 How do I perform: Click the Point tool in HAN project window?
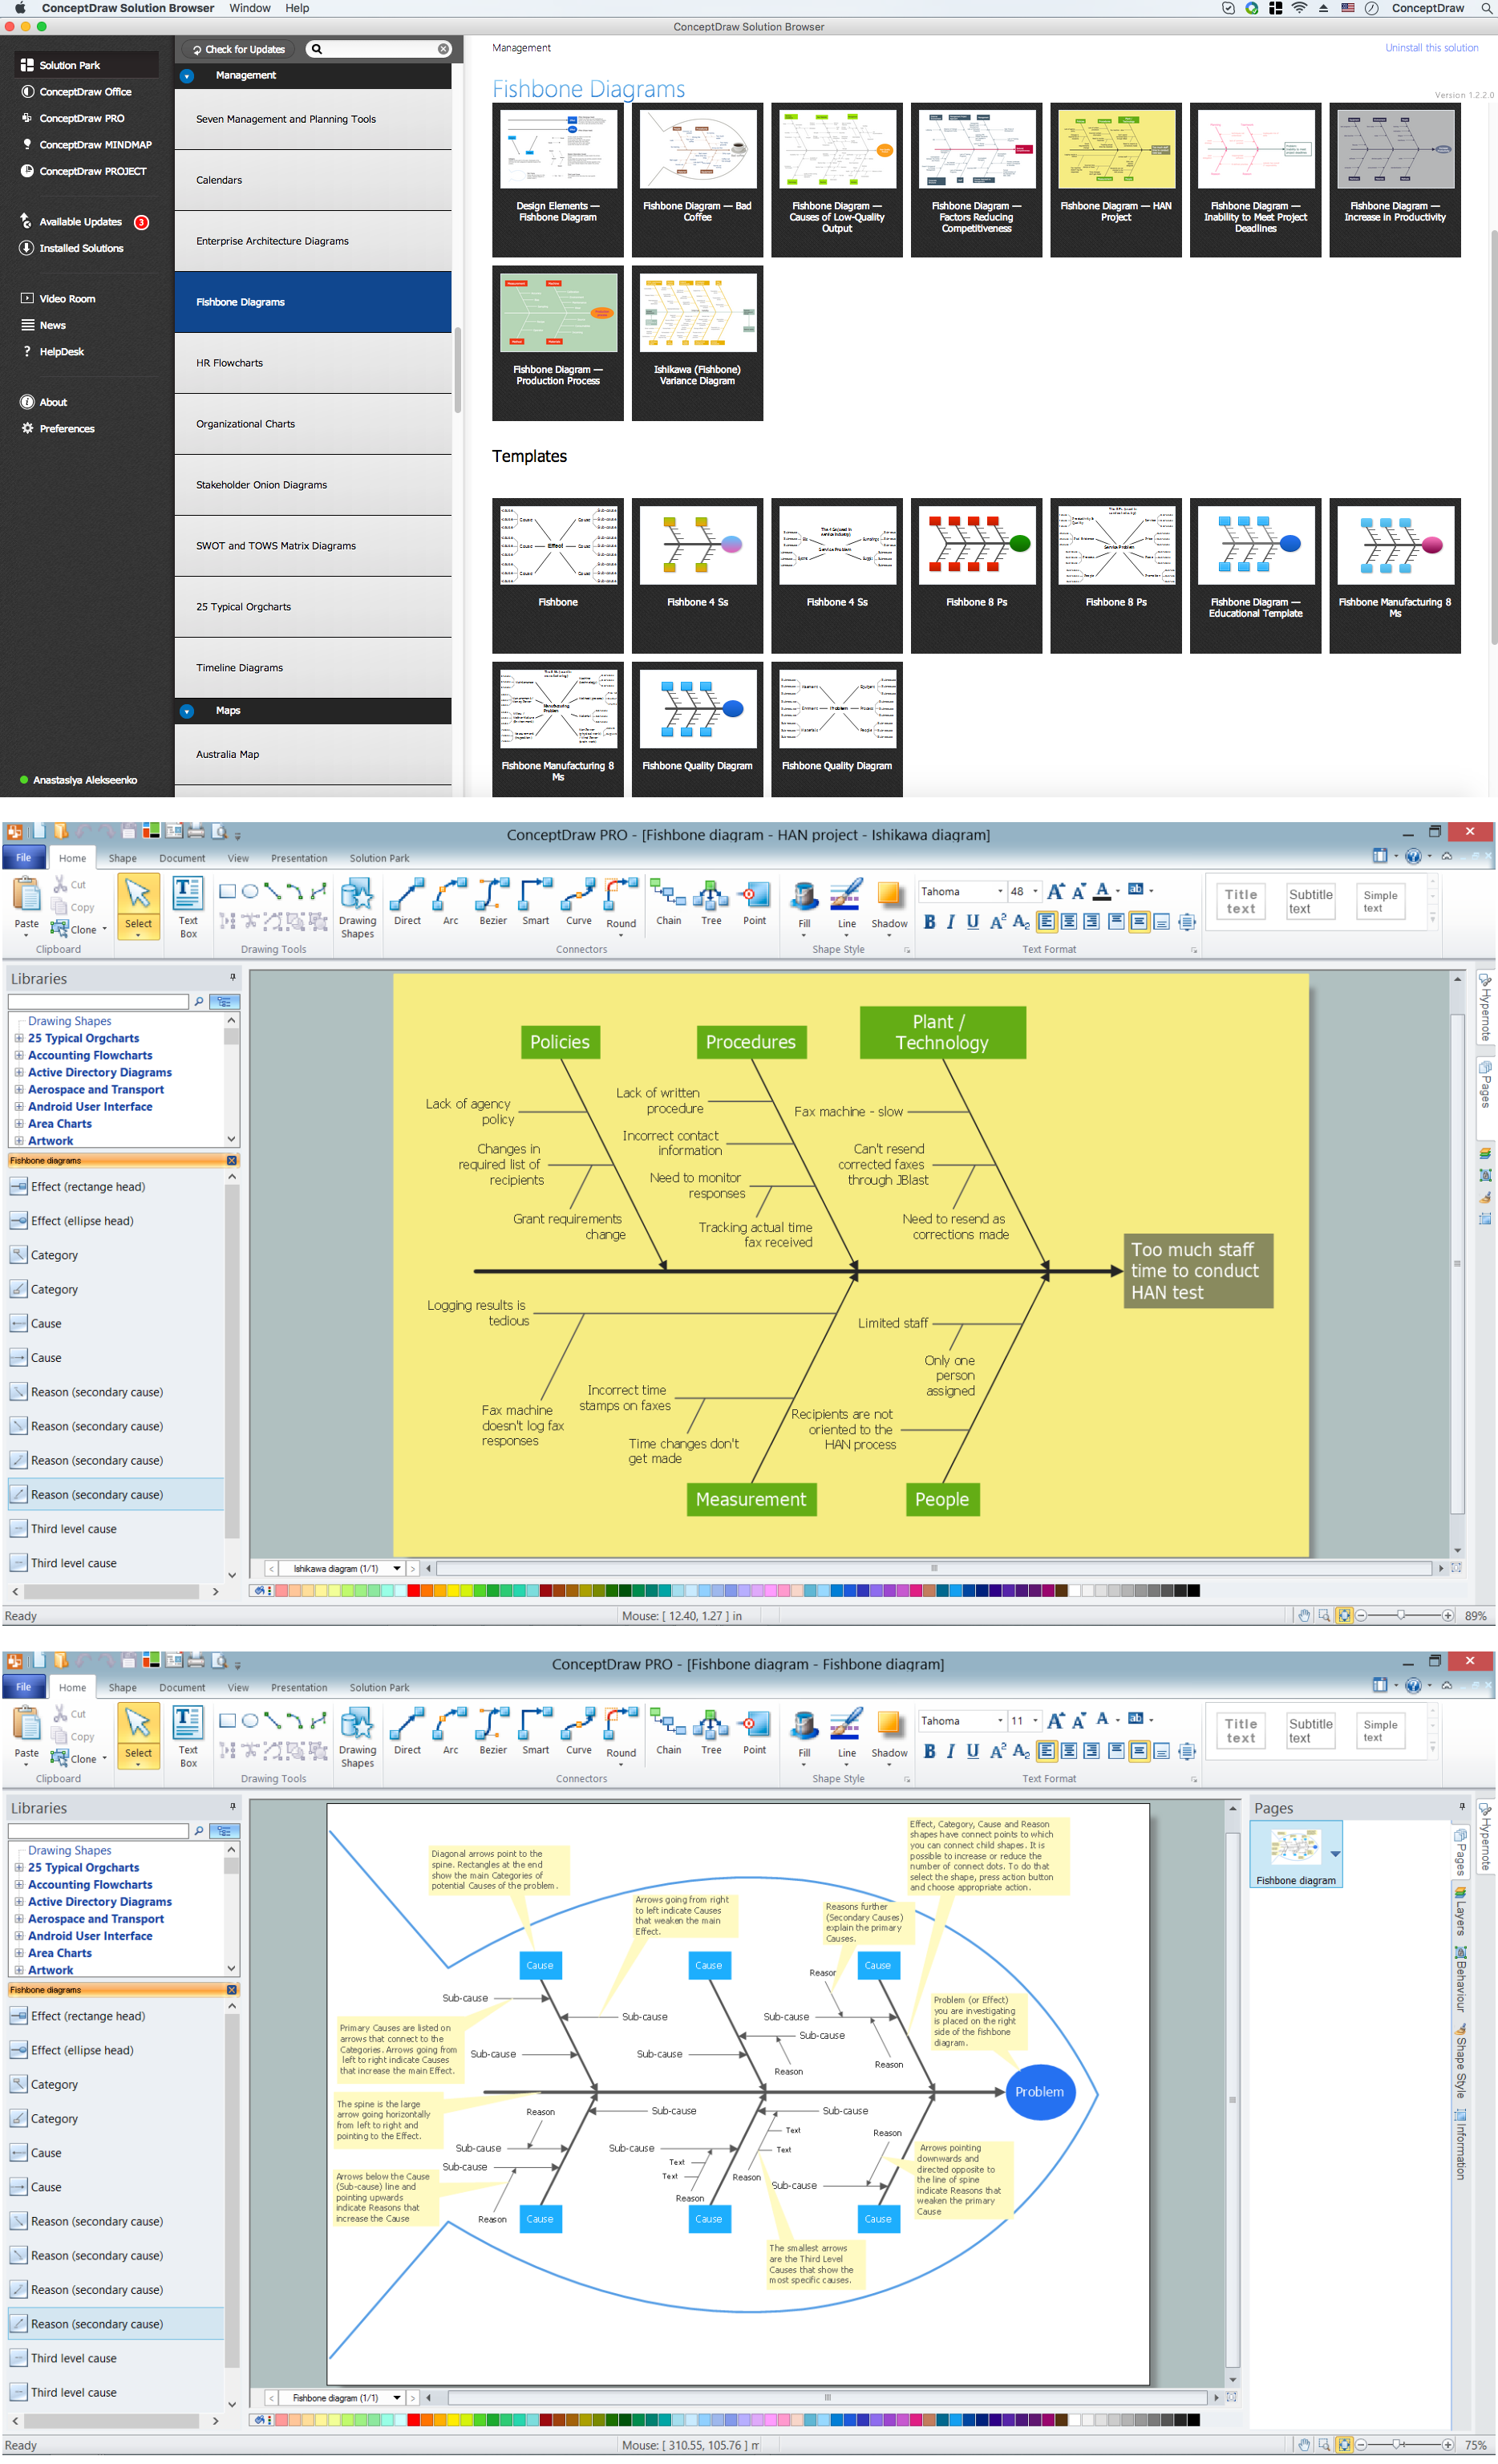point(755,901)
